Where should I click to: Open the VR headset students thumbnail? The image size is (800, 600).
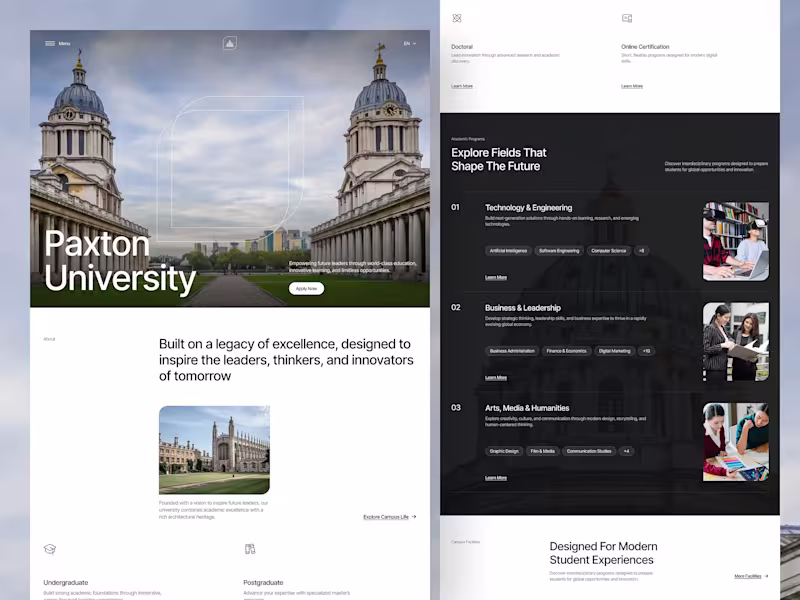tap(736, 241)
